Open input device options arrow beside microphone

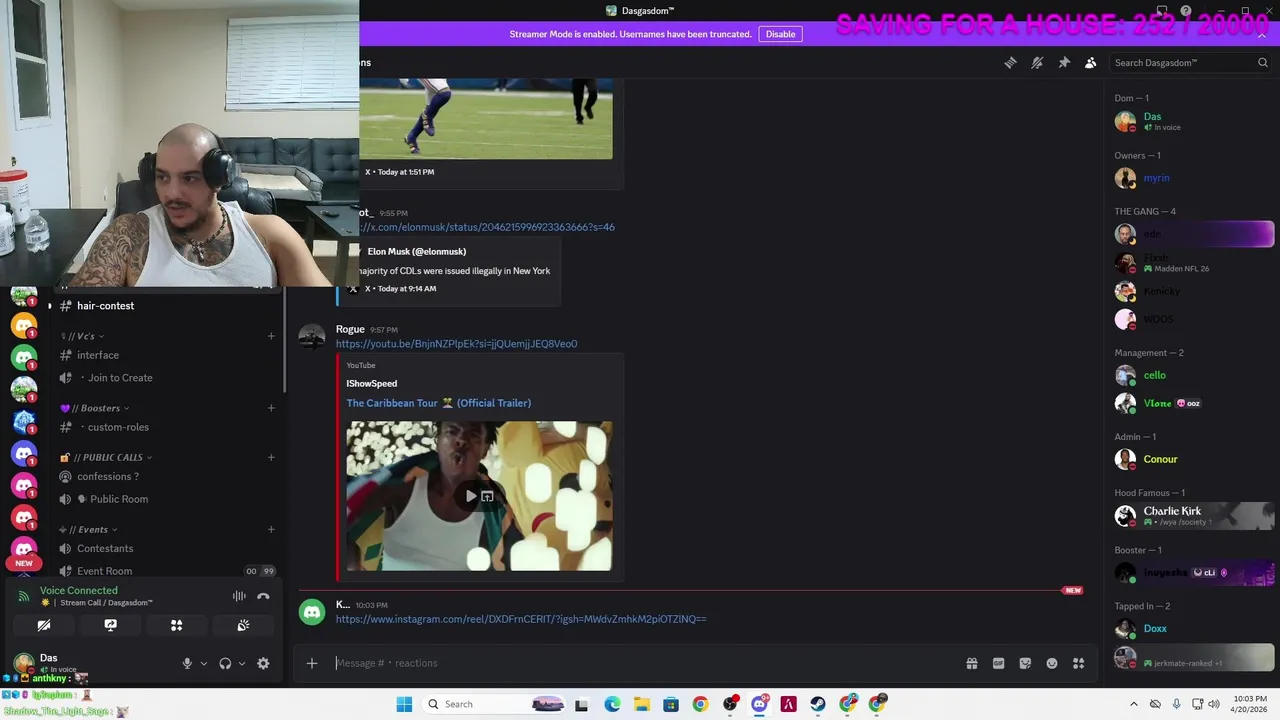pos(203,663)
